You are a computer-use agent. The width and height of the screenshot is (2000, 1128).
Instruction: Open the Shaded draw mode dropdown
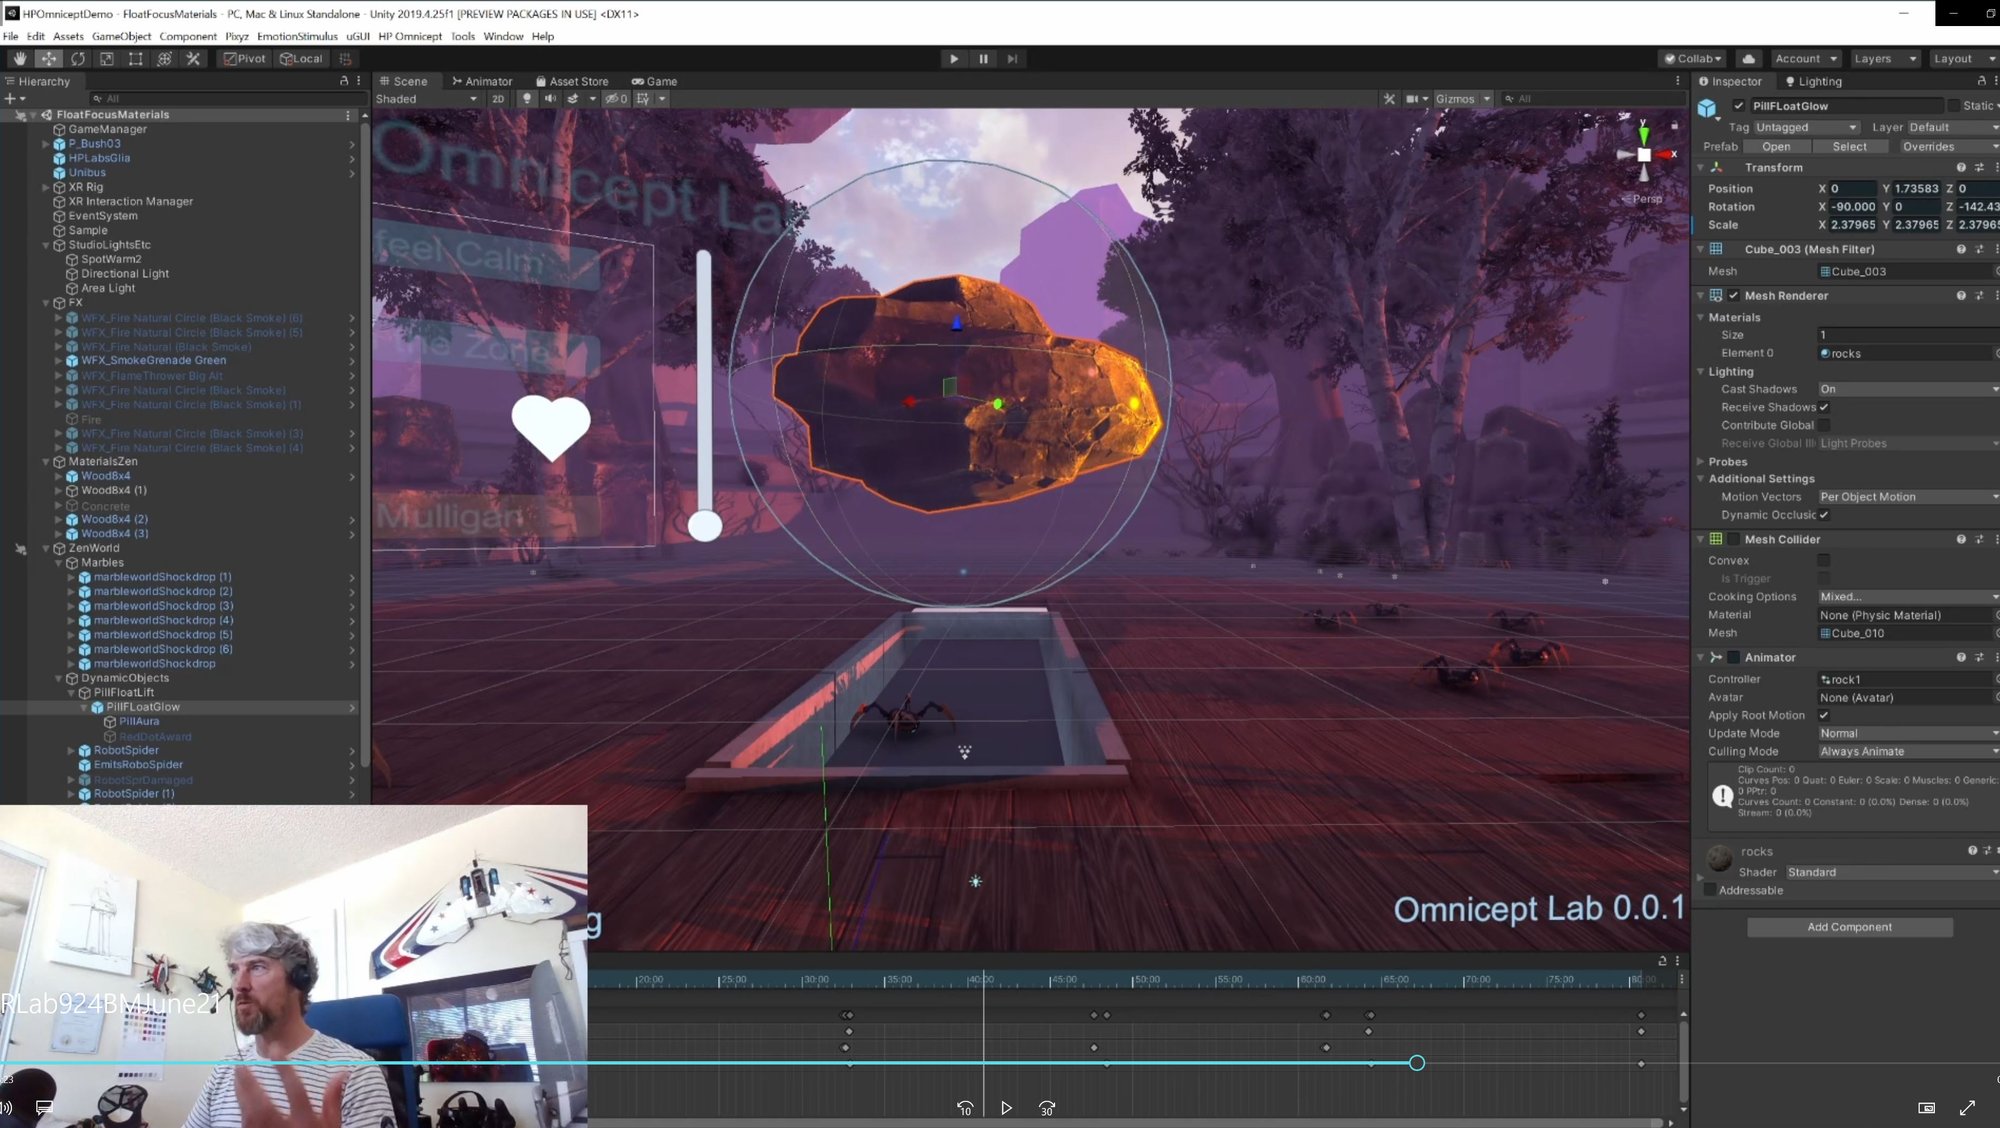click(x=427, y=99)
